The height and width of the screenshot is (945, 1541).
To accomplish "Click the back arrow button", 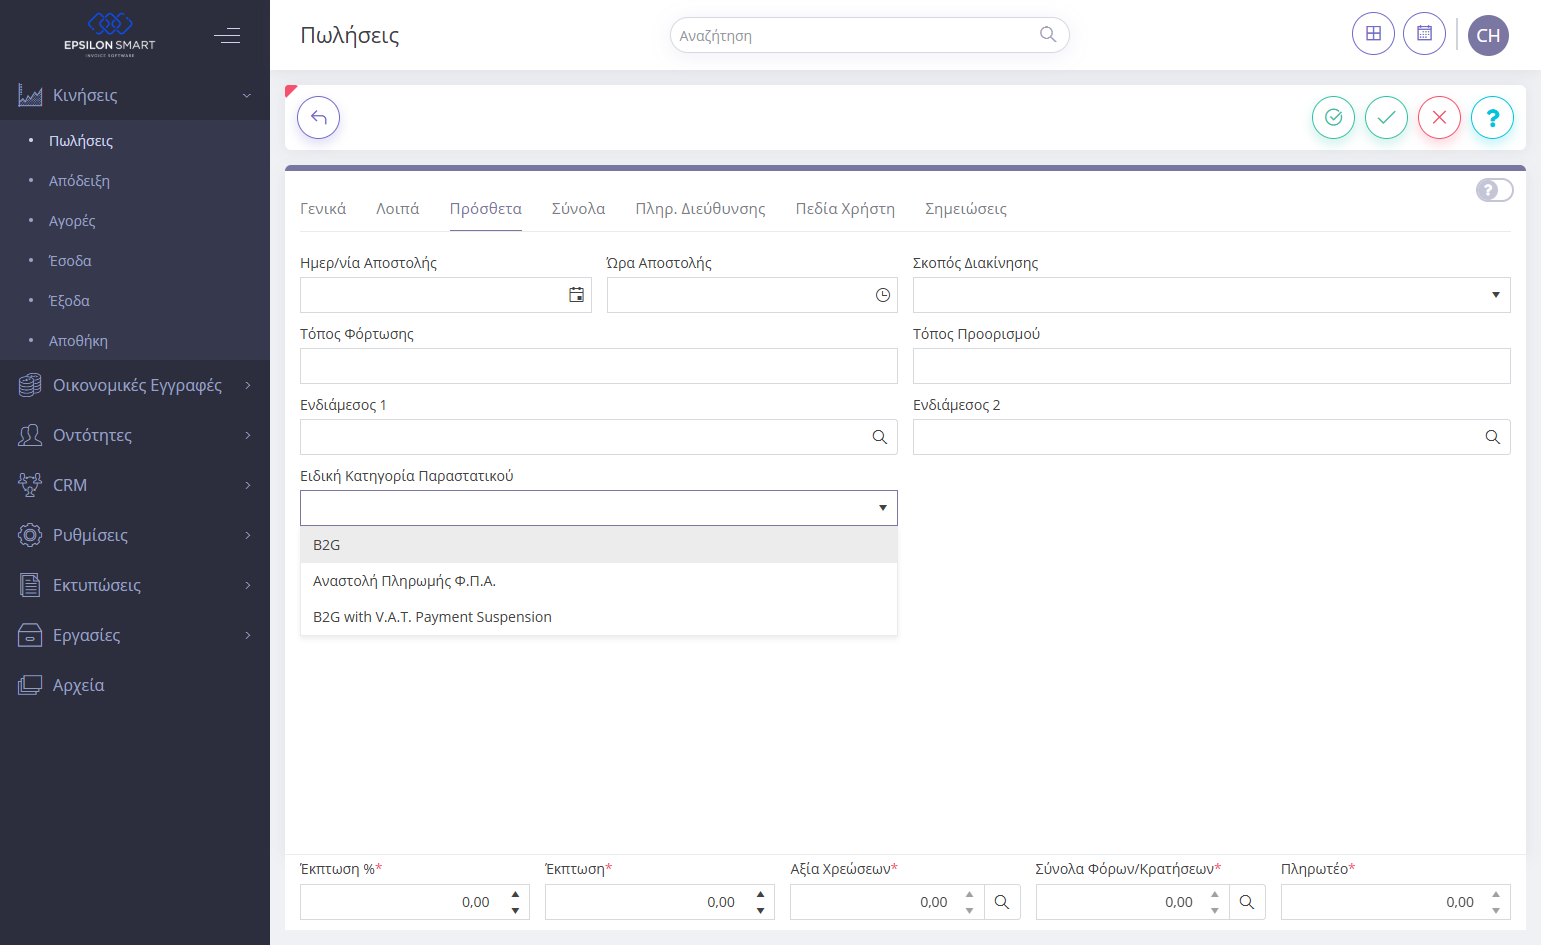I will (x=318, y=118).
